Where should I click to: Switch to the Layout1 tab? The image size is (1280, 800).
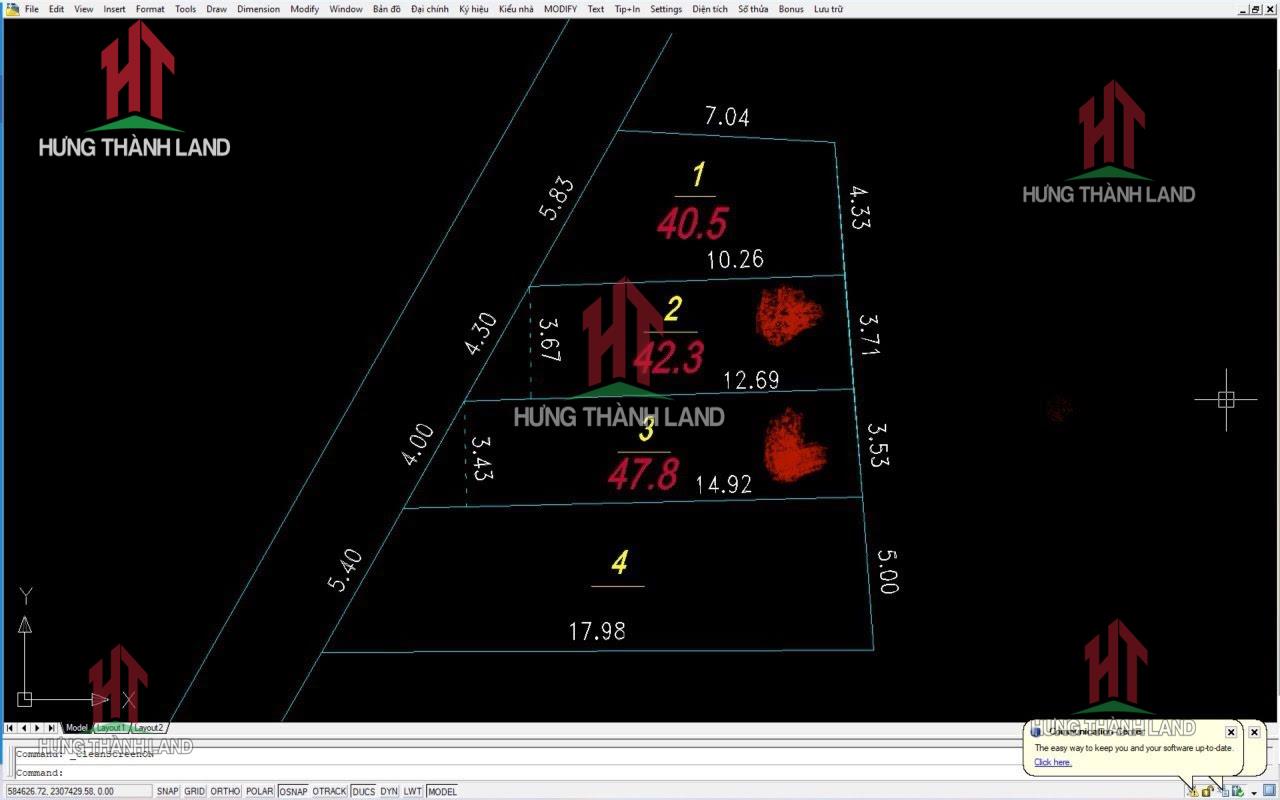click(x=110, y=728)
